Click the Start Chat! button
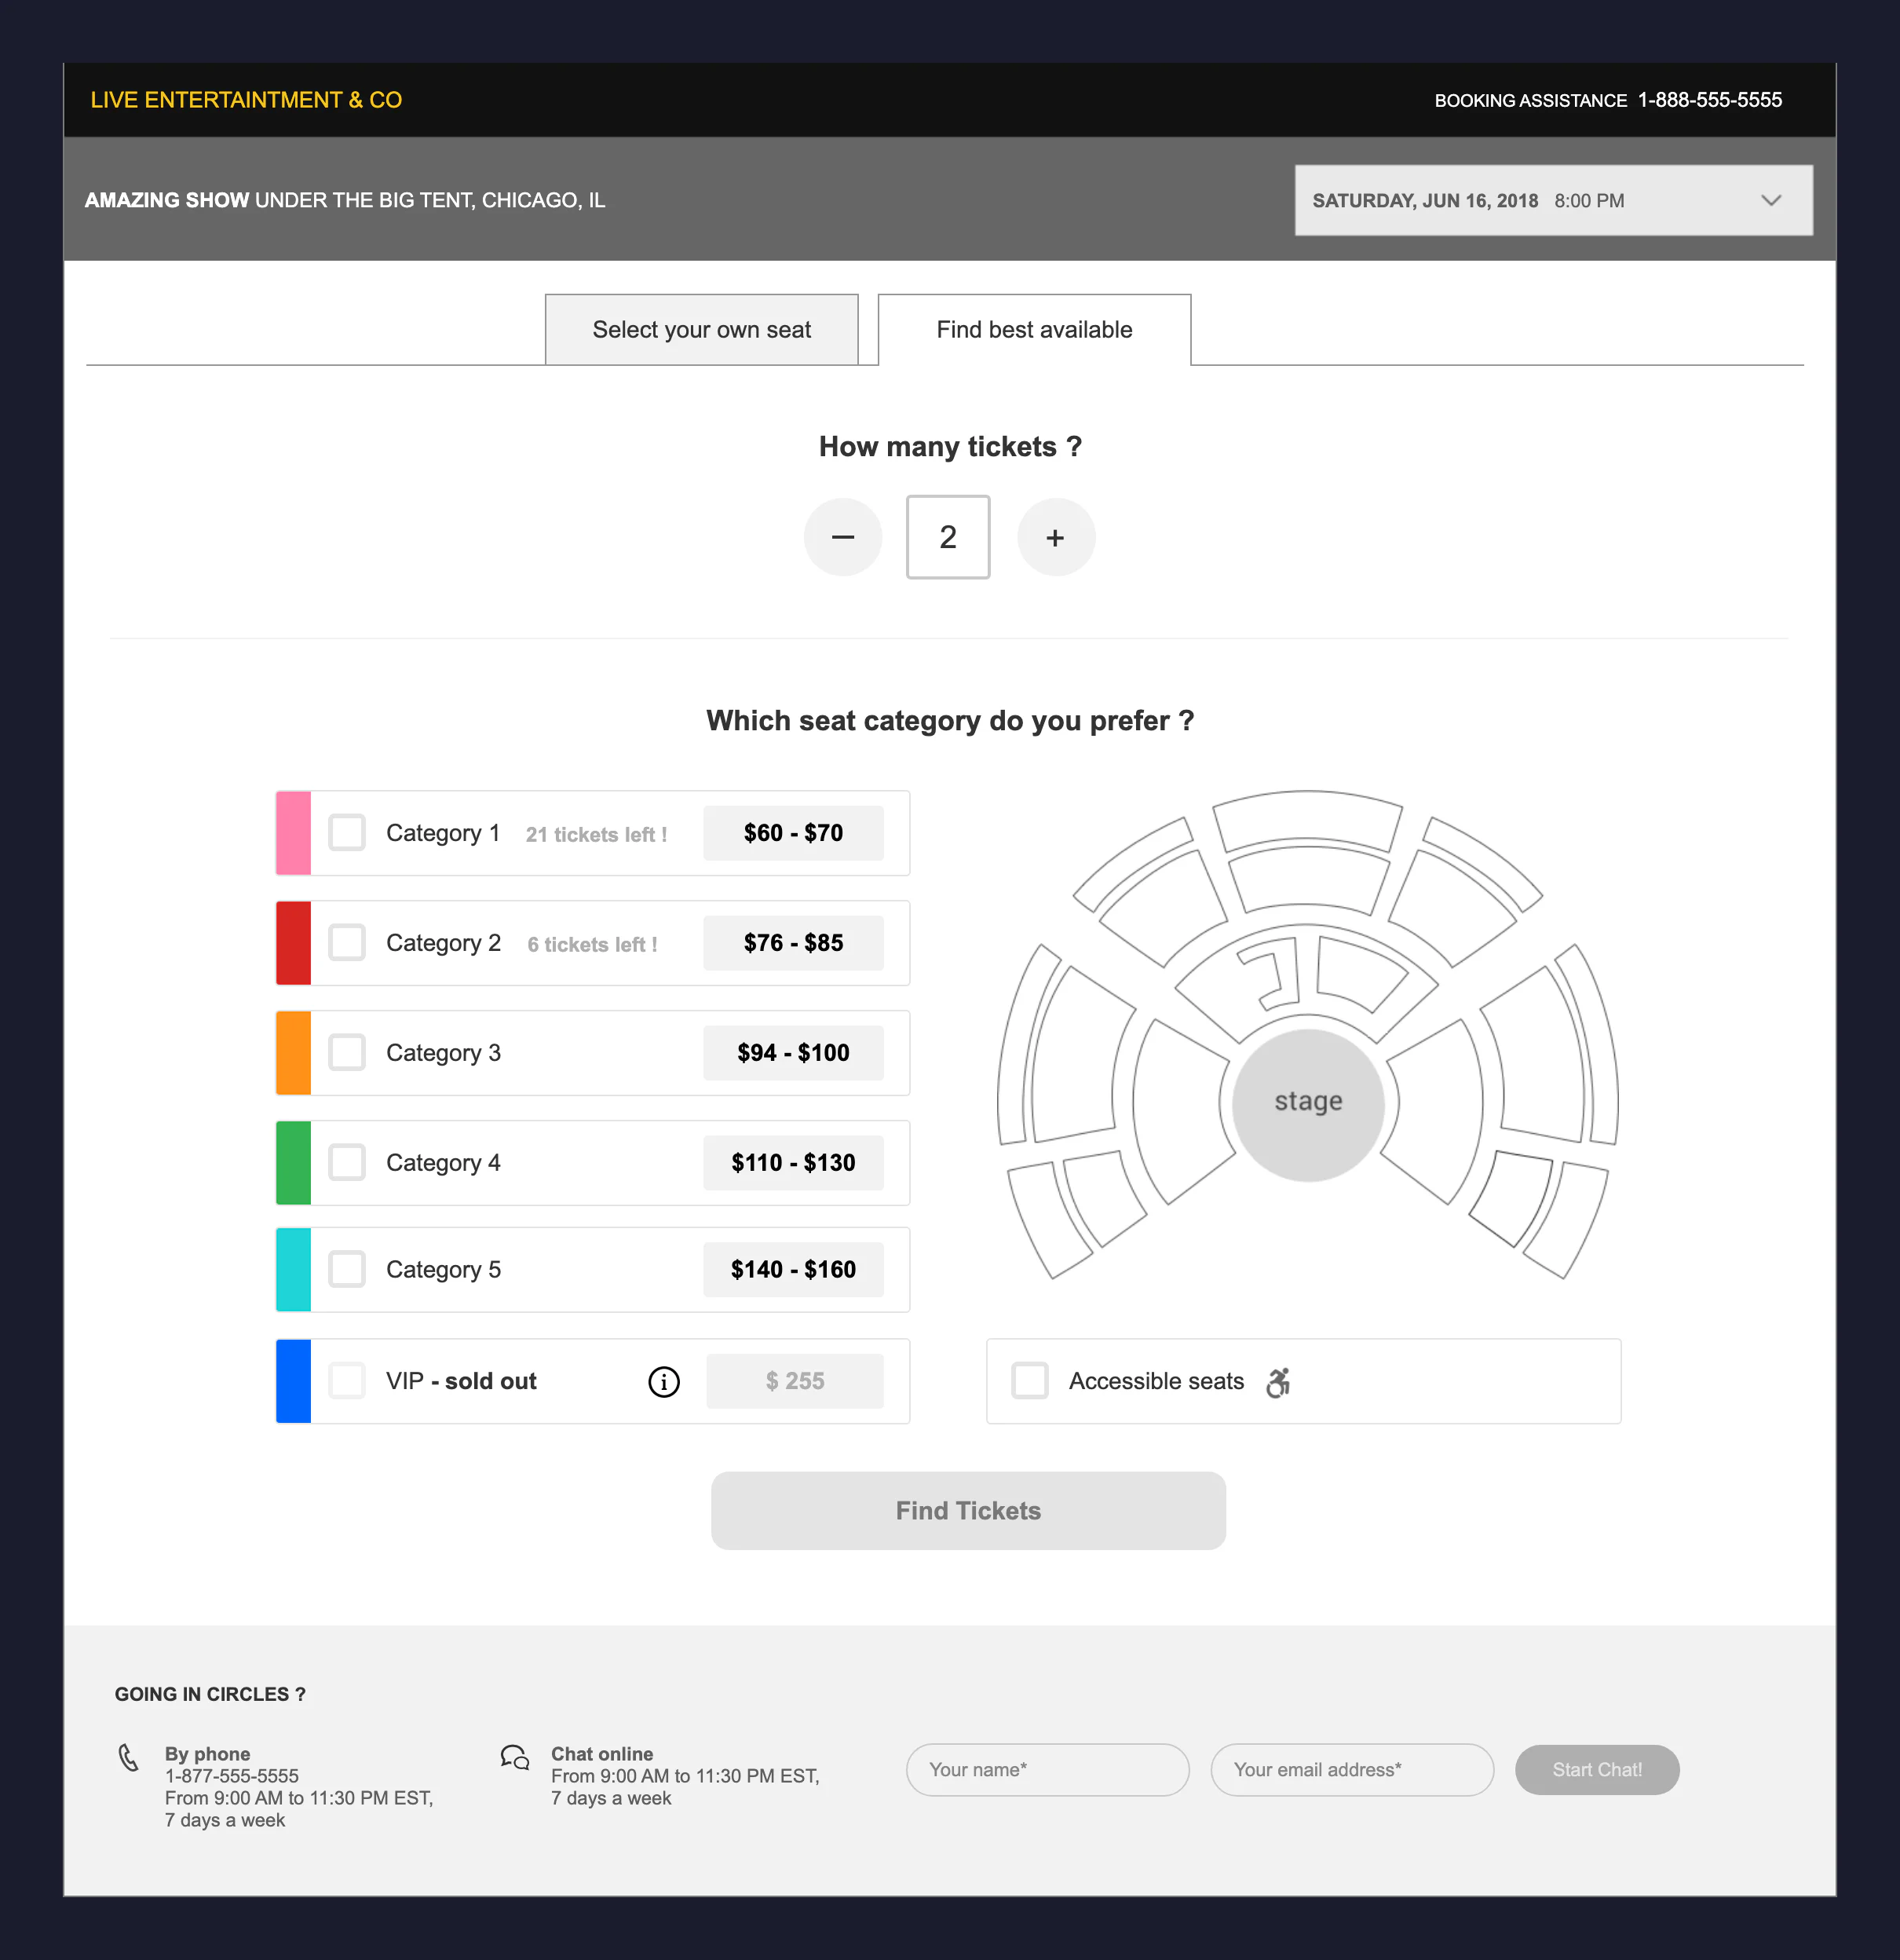This screenshot has height=1960, width=1900. [1597, 1769]
